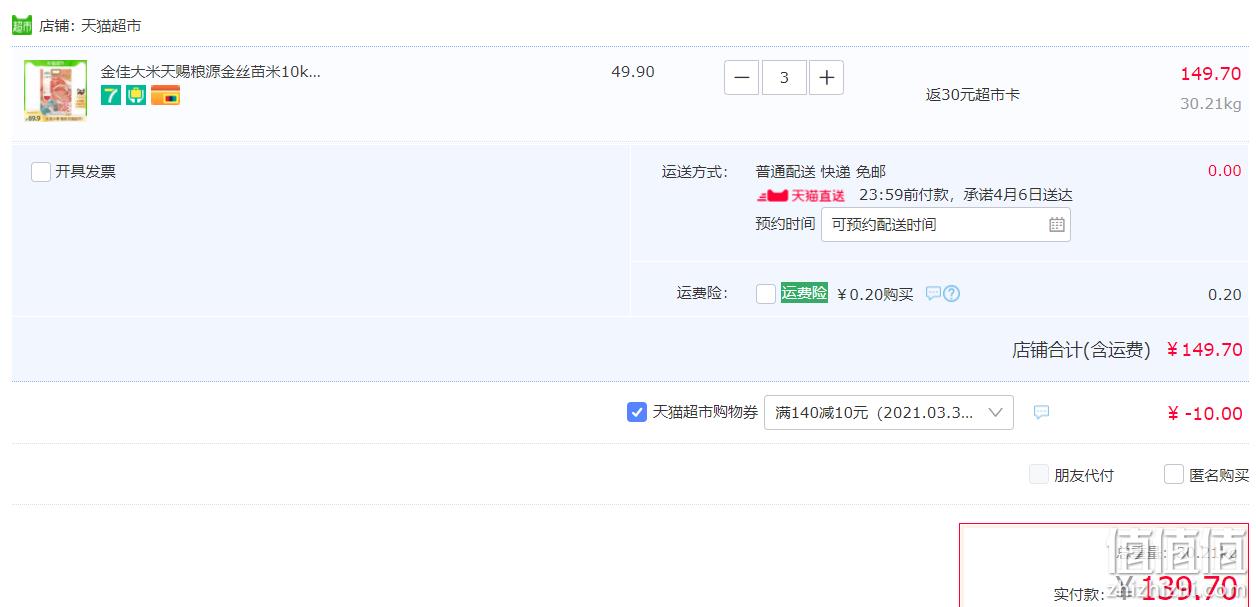Click the item weight 30.21kg
This screenshot has height=607, width=1256.
[x=1210, y=104]
